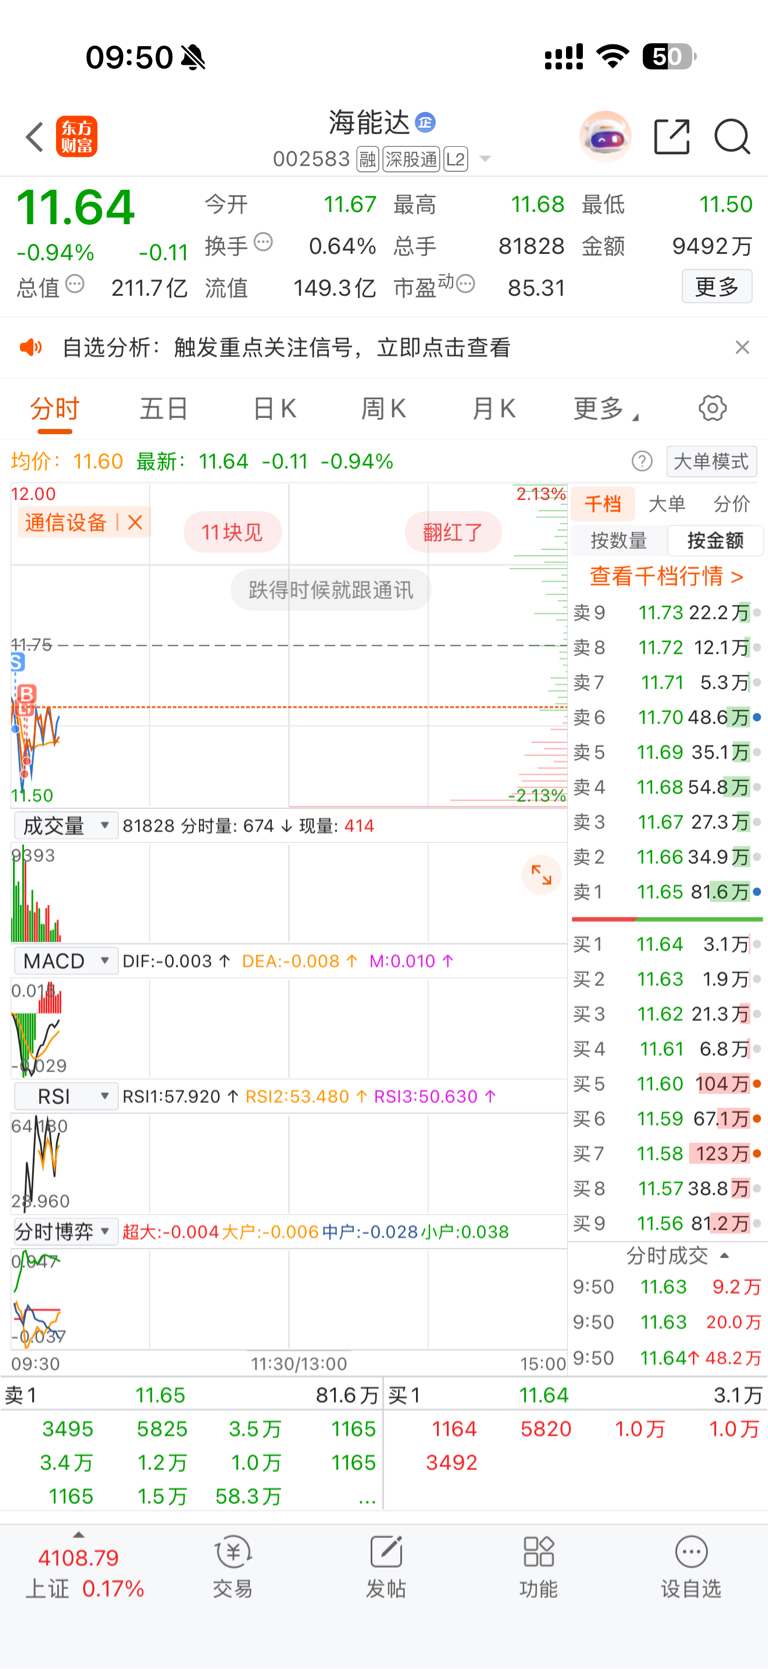Select the 卖1 11.65 order row
The height and width of the screenshot is (1669, 768).
point(667,892)
